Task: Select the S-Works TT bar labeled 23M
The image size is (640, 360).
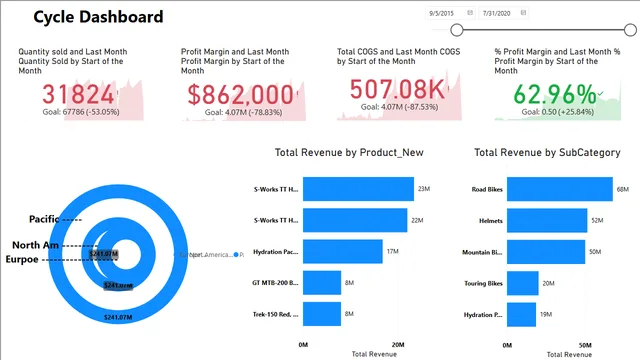Action: tap(358, 189)
